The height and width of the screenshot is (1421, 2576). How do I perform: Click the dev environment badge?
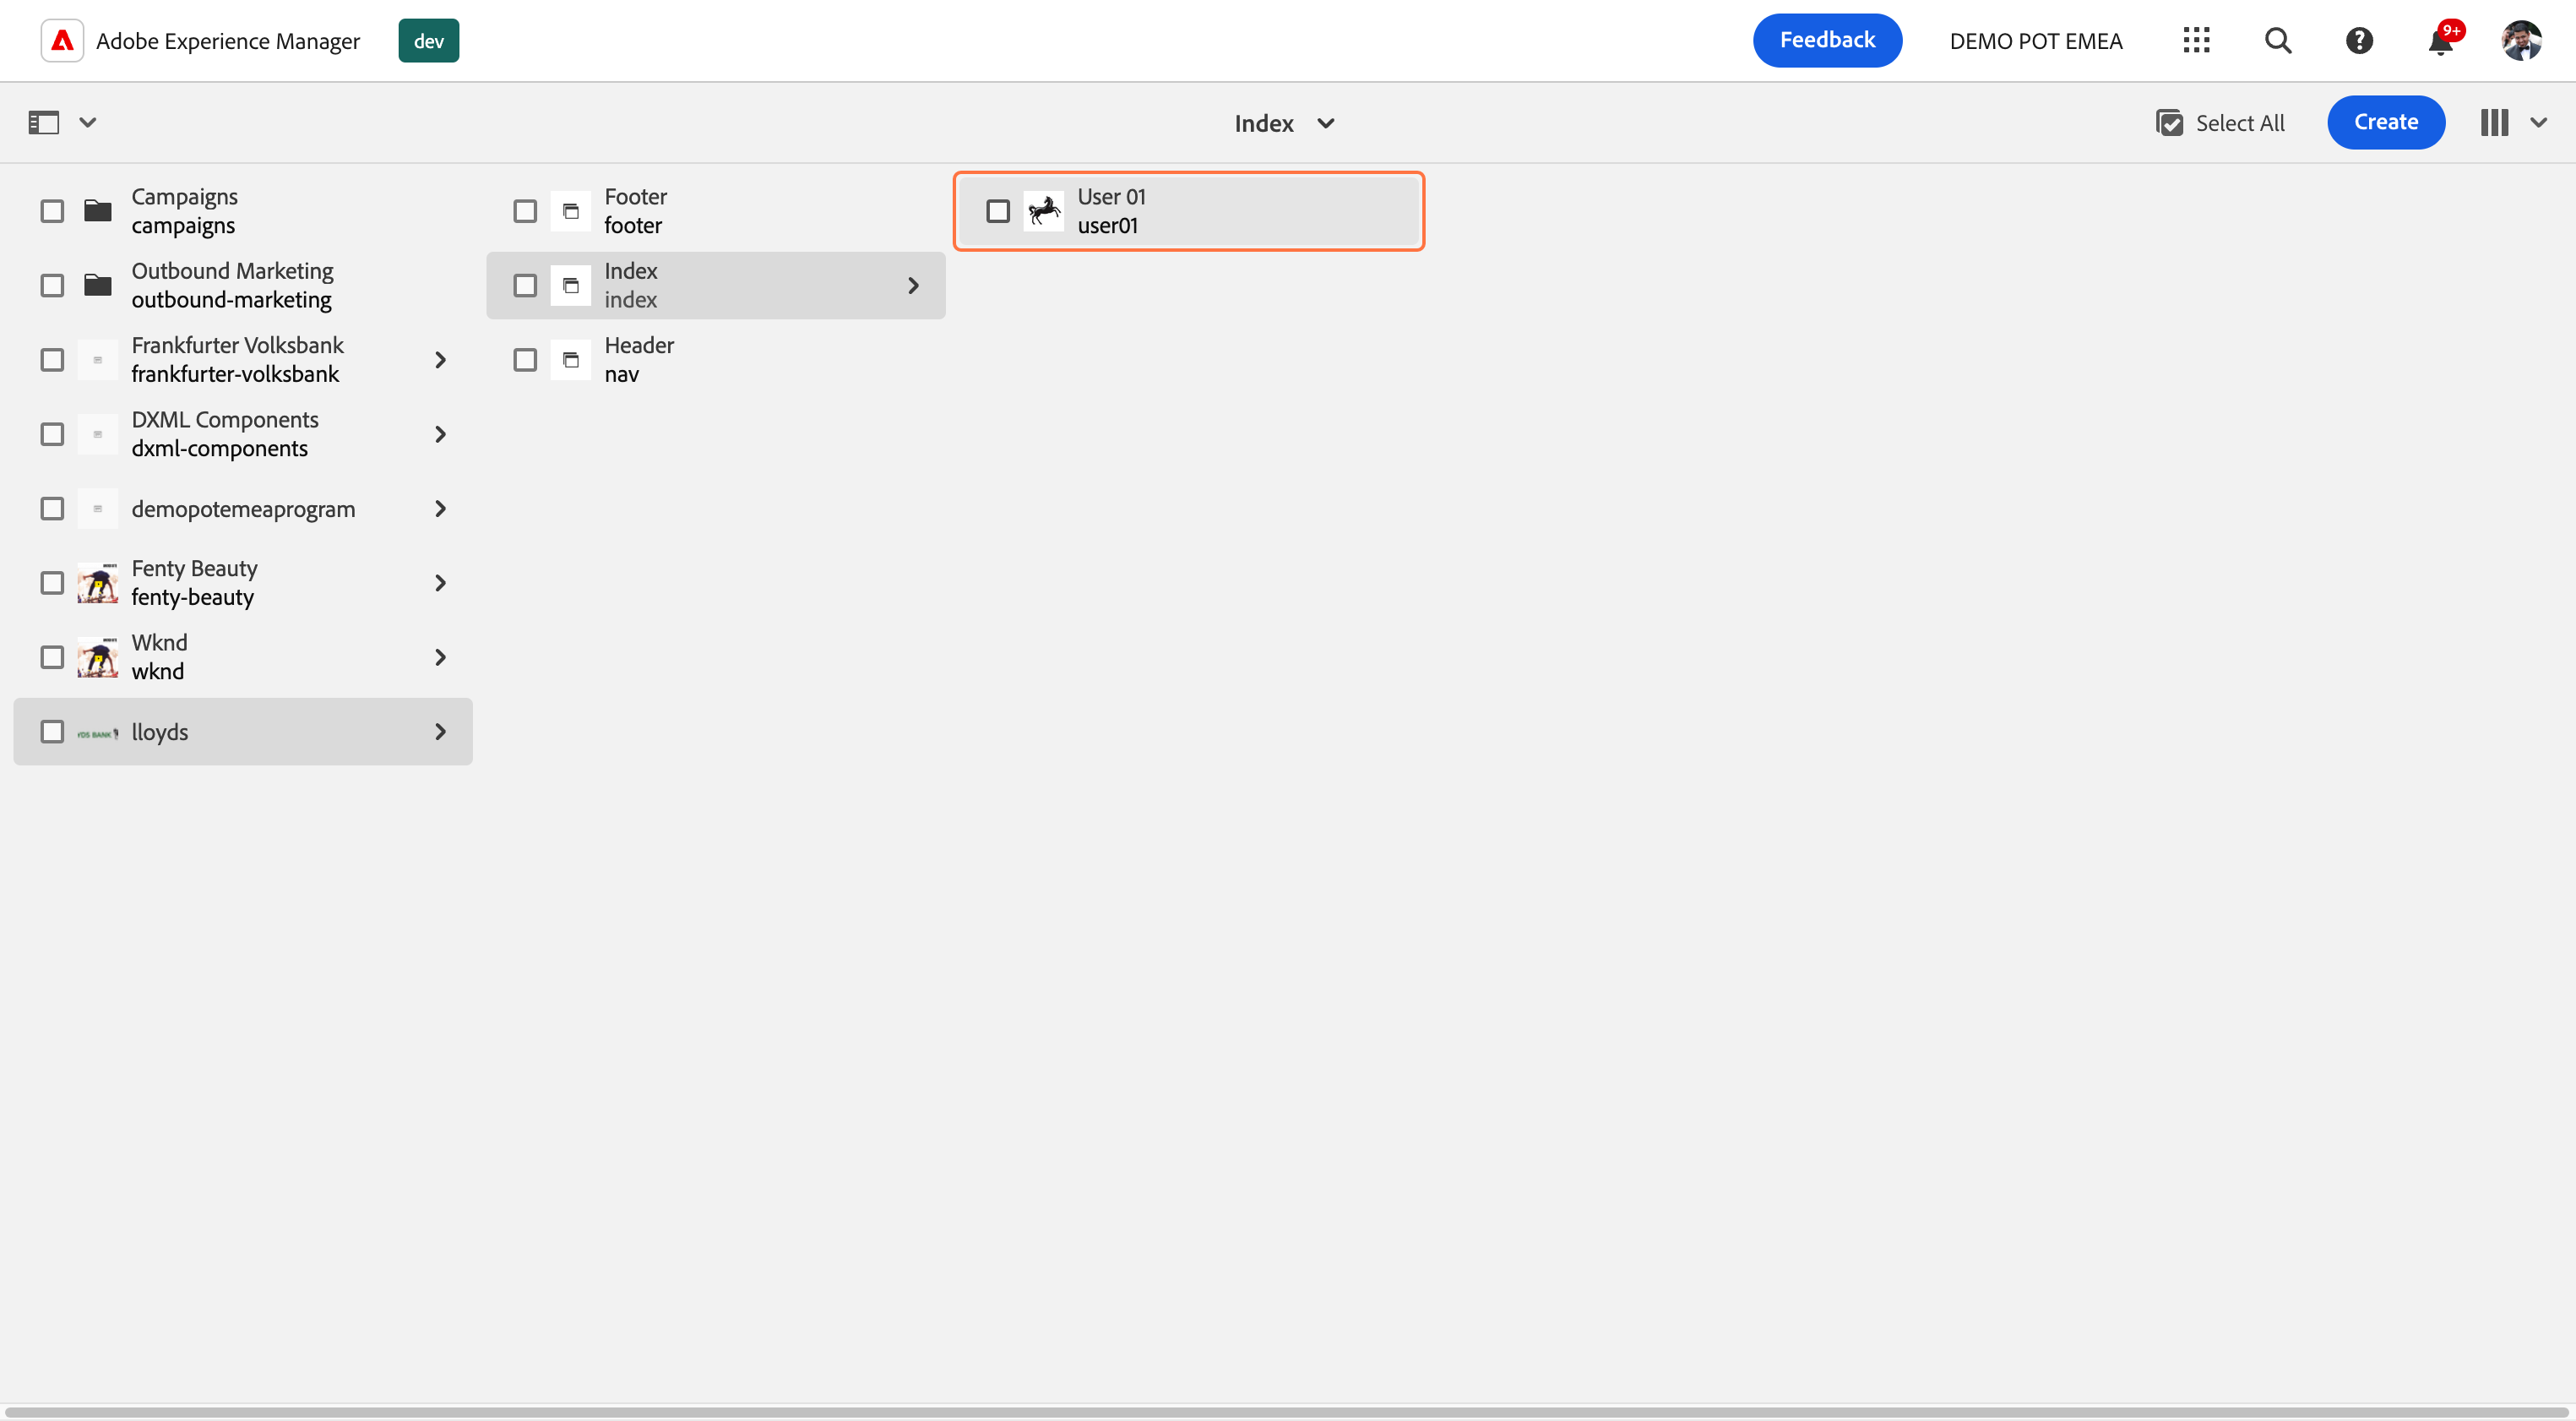[429, 41]
